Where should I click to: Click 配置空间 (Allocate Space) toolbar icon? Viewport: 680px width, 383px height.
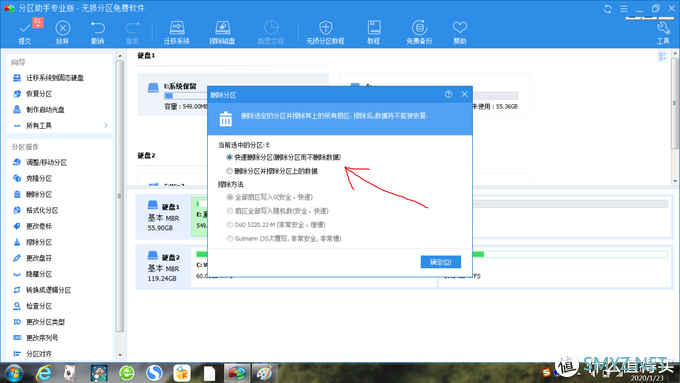(x=271, y=28)
